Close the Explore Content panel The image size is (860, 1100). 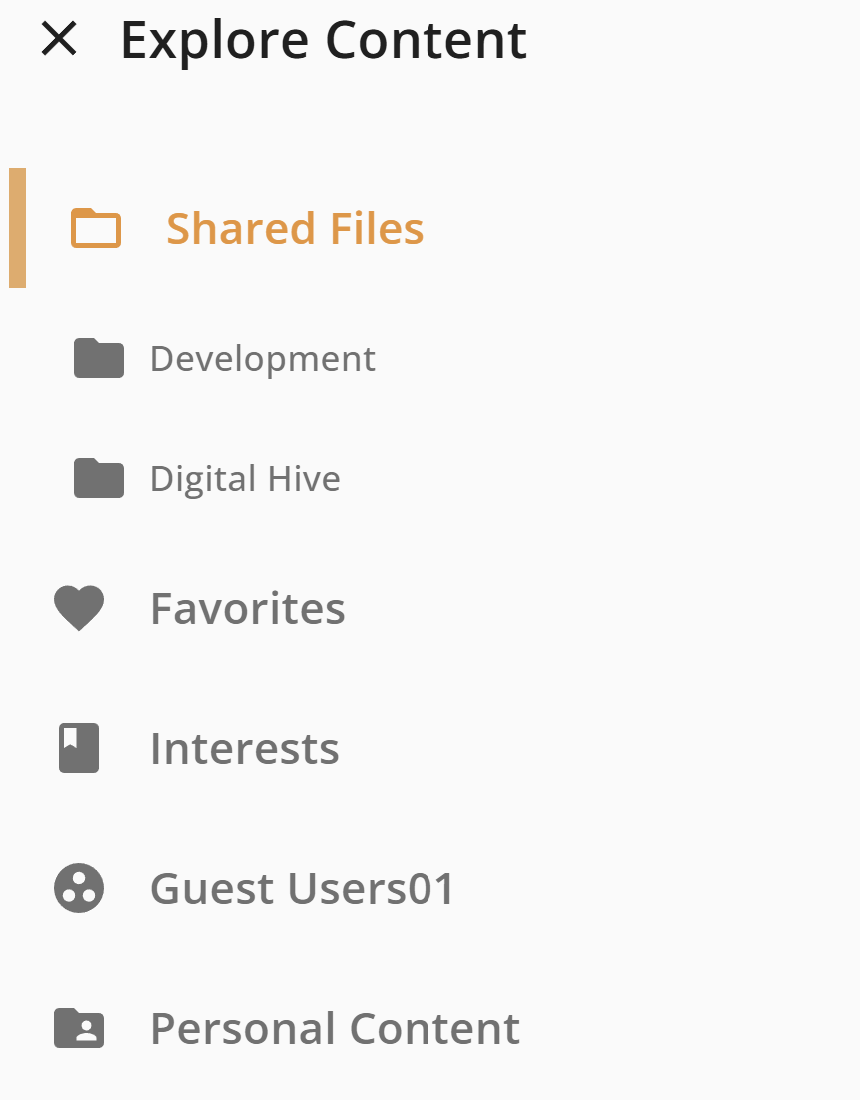pyautogui.click(x=59, y=39)
